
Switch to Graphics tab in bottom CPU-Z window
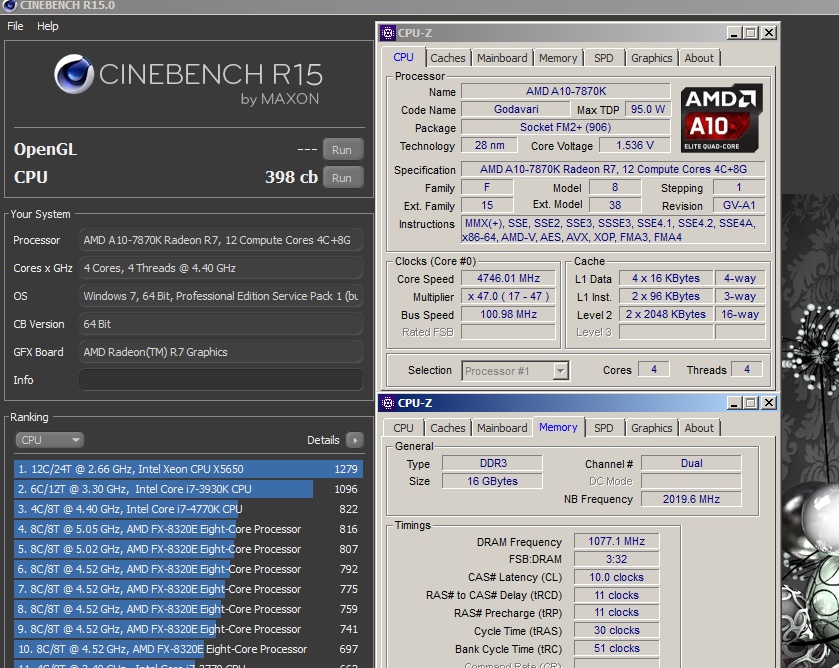(652, 428)
